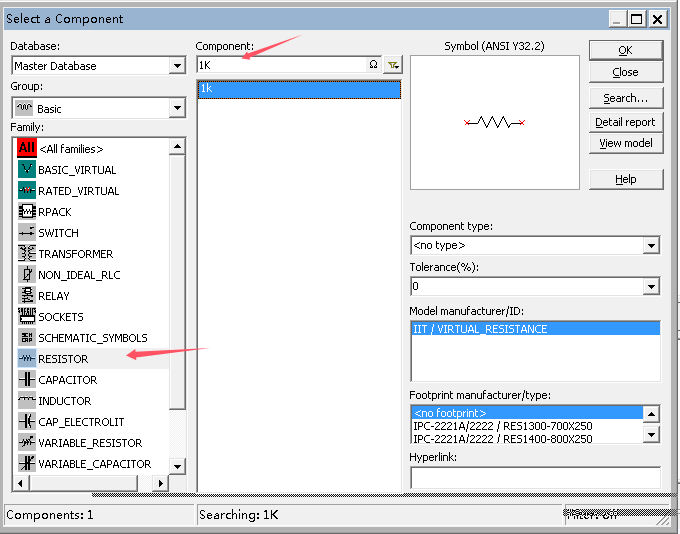This screenshot has width=680, height=534.
Task: Open the Component type dropdown
Action: (651, 245)
